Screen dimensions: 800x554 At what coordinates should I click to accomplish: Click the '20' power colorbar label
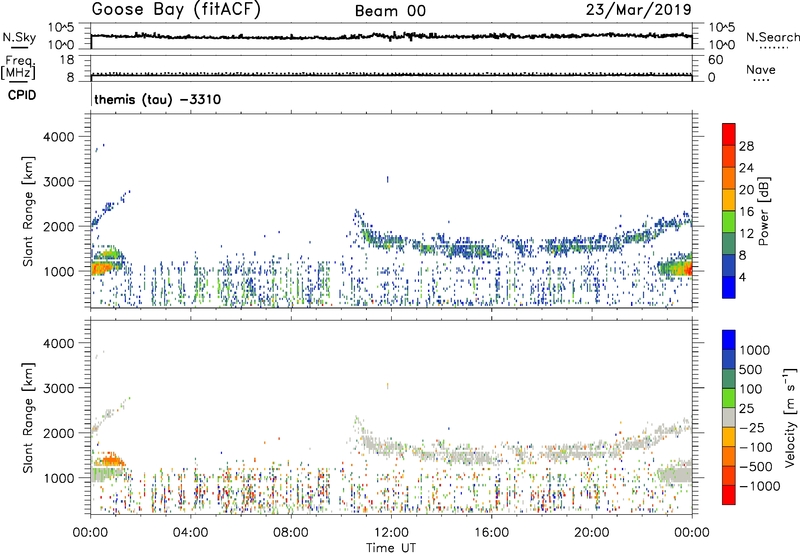[x=746, y=190]
